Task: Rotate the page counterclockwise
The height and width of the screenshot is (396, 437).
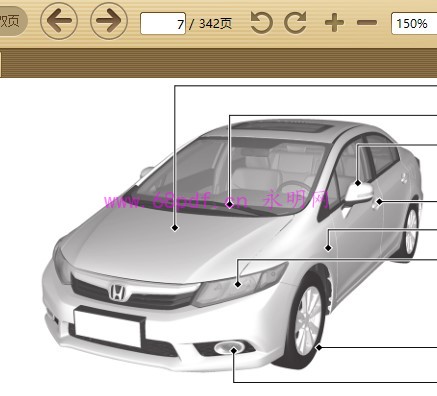Action: 261,22
